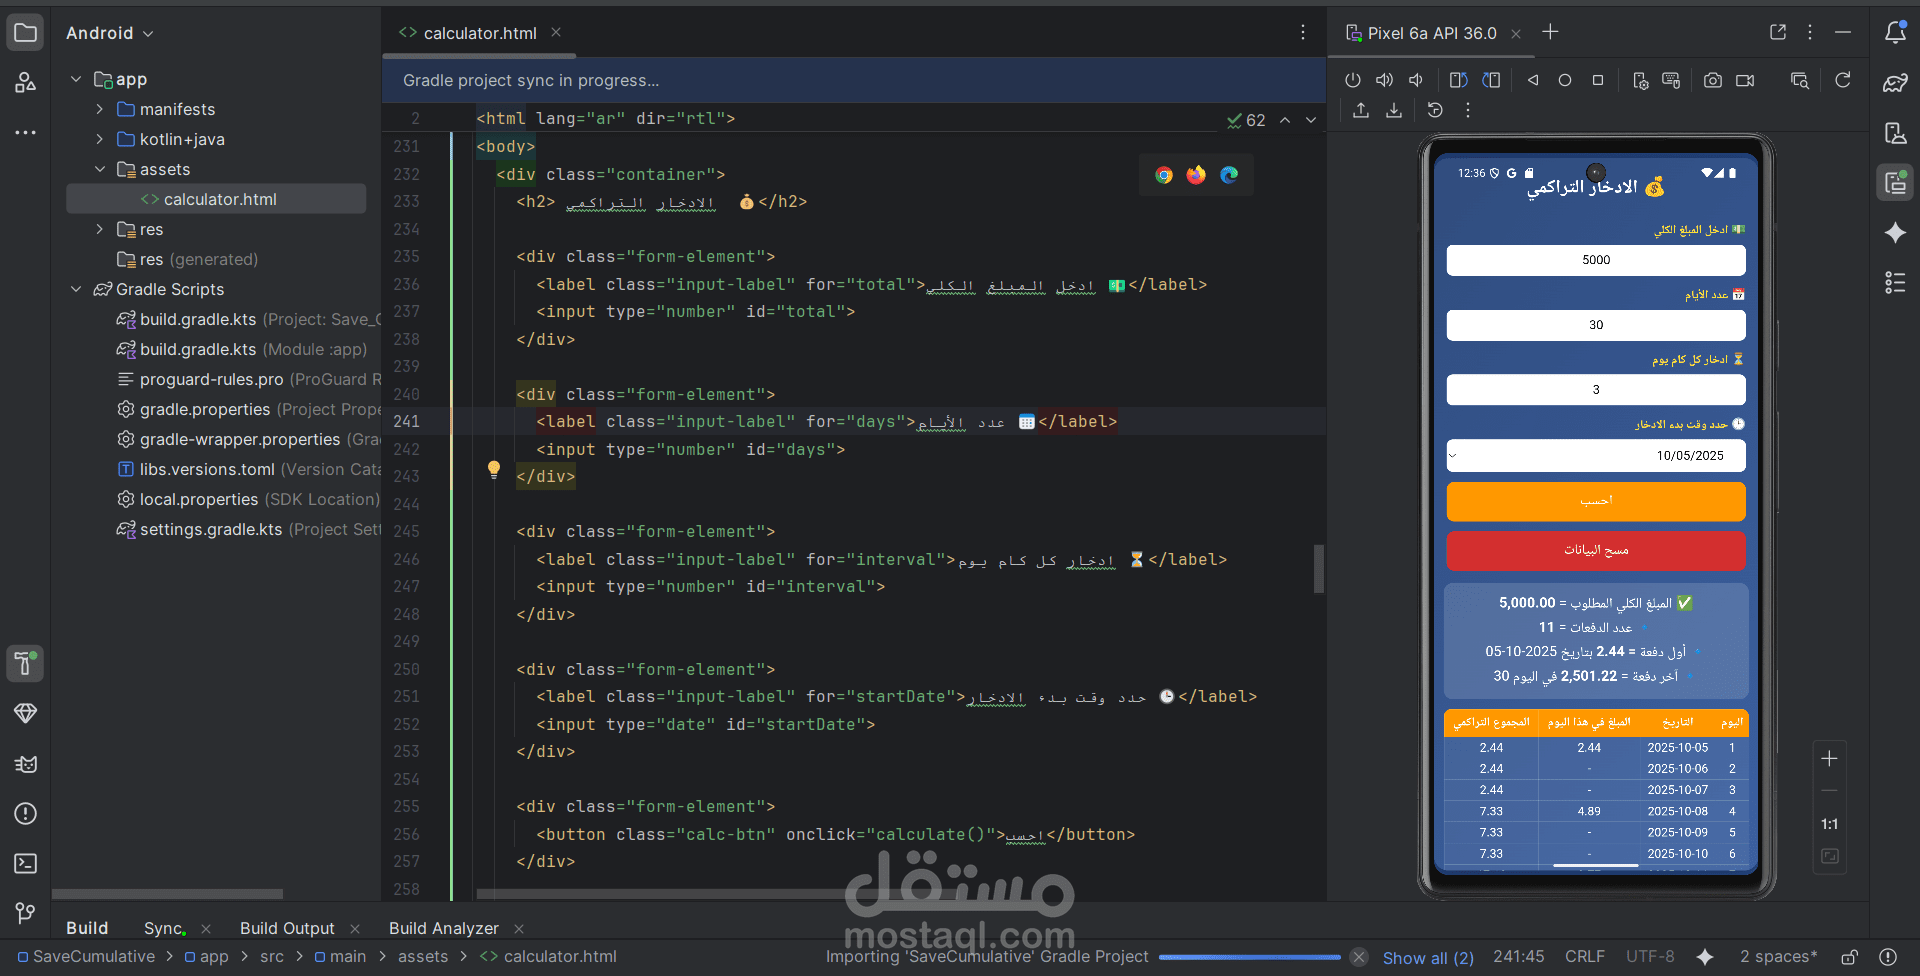The height and width of the screenshot is (976, 1920).
Task: Lower emulator volume
Action: coord(1416,80)
